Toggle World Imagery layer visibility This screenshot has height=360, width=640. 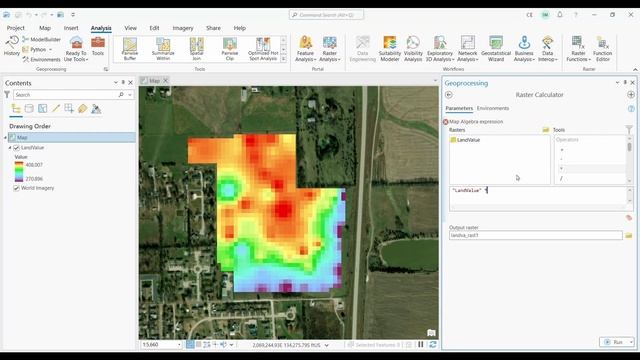17,188
